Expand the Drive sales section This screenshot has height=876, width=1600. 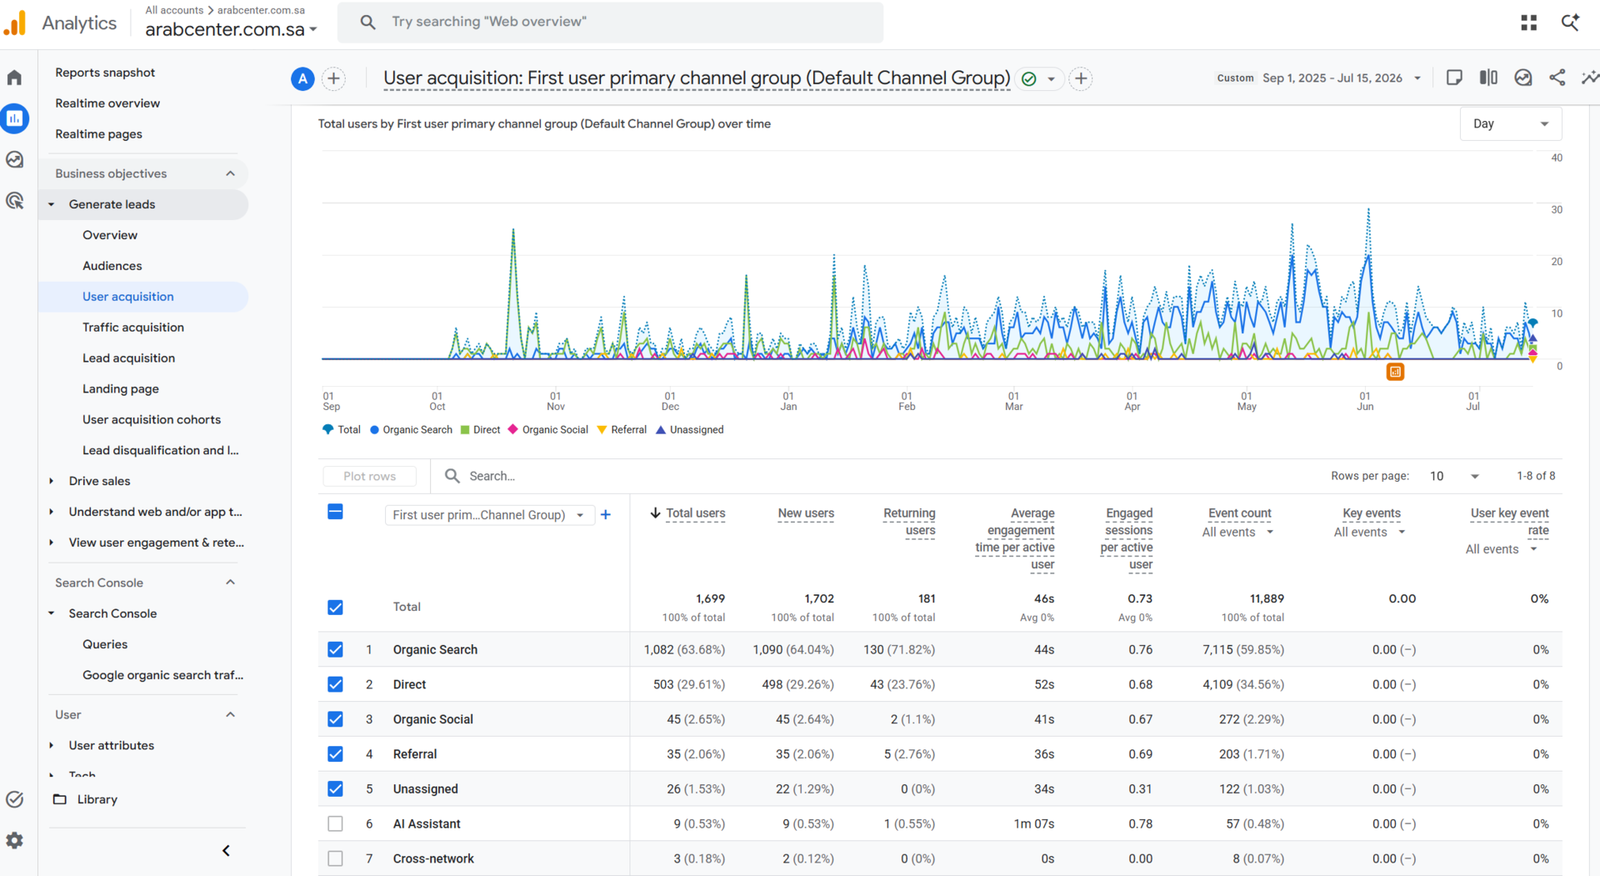(x=51, y=481)
